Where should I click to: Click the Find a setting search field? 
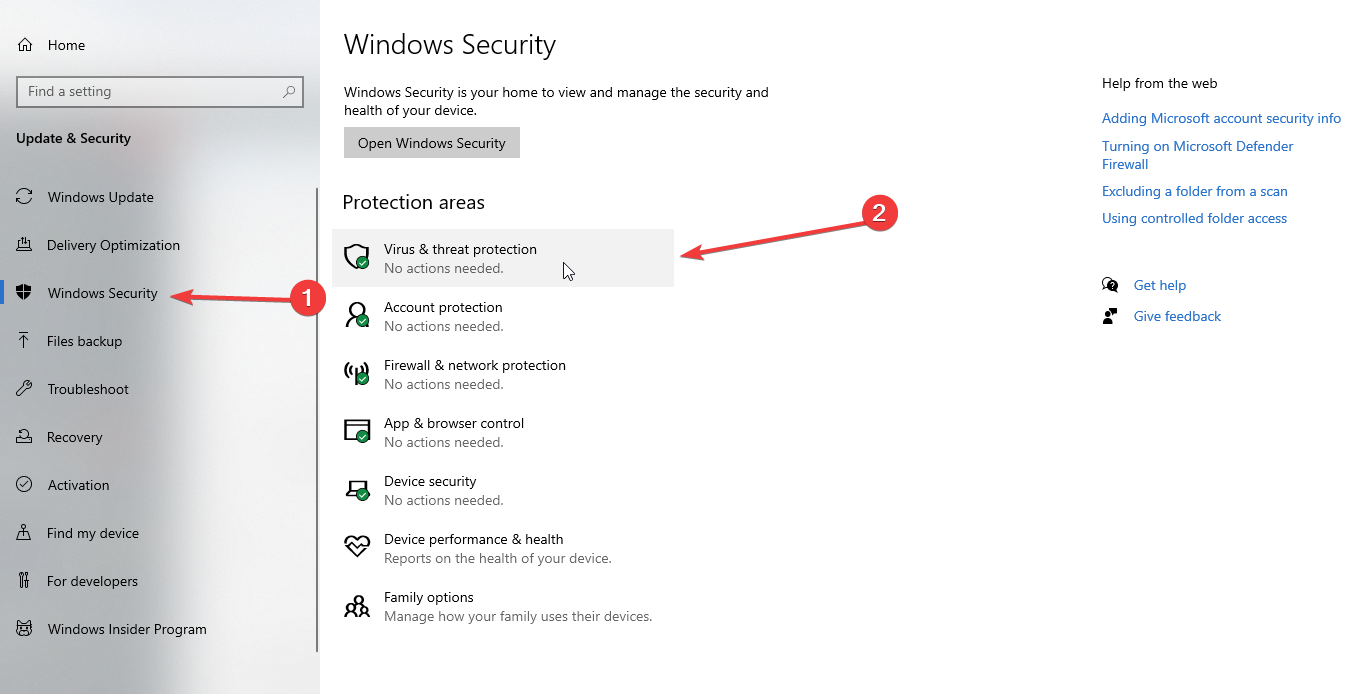[160, 91]
